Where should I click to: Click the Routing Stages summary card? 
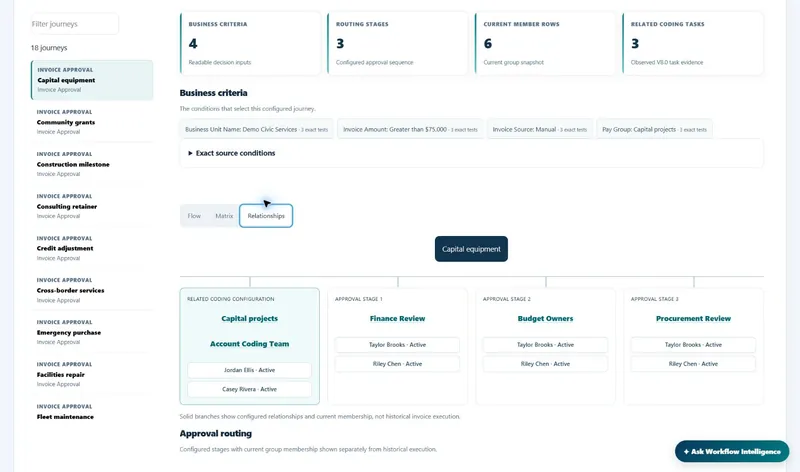coord(397,43)
